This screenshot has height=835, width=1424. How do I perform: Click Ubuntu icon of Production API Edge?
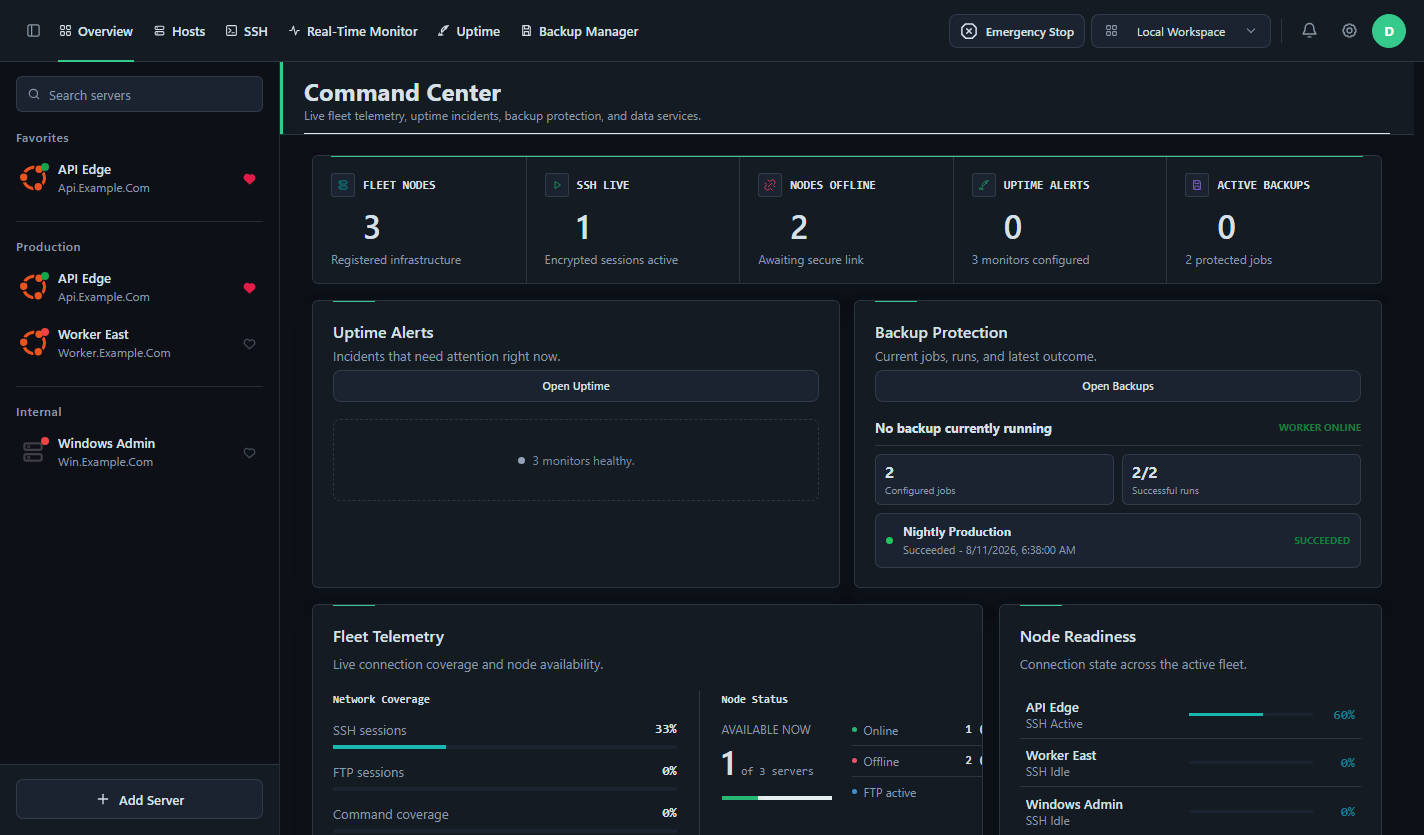[x=34, y=287]
